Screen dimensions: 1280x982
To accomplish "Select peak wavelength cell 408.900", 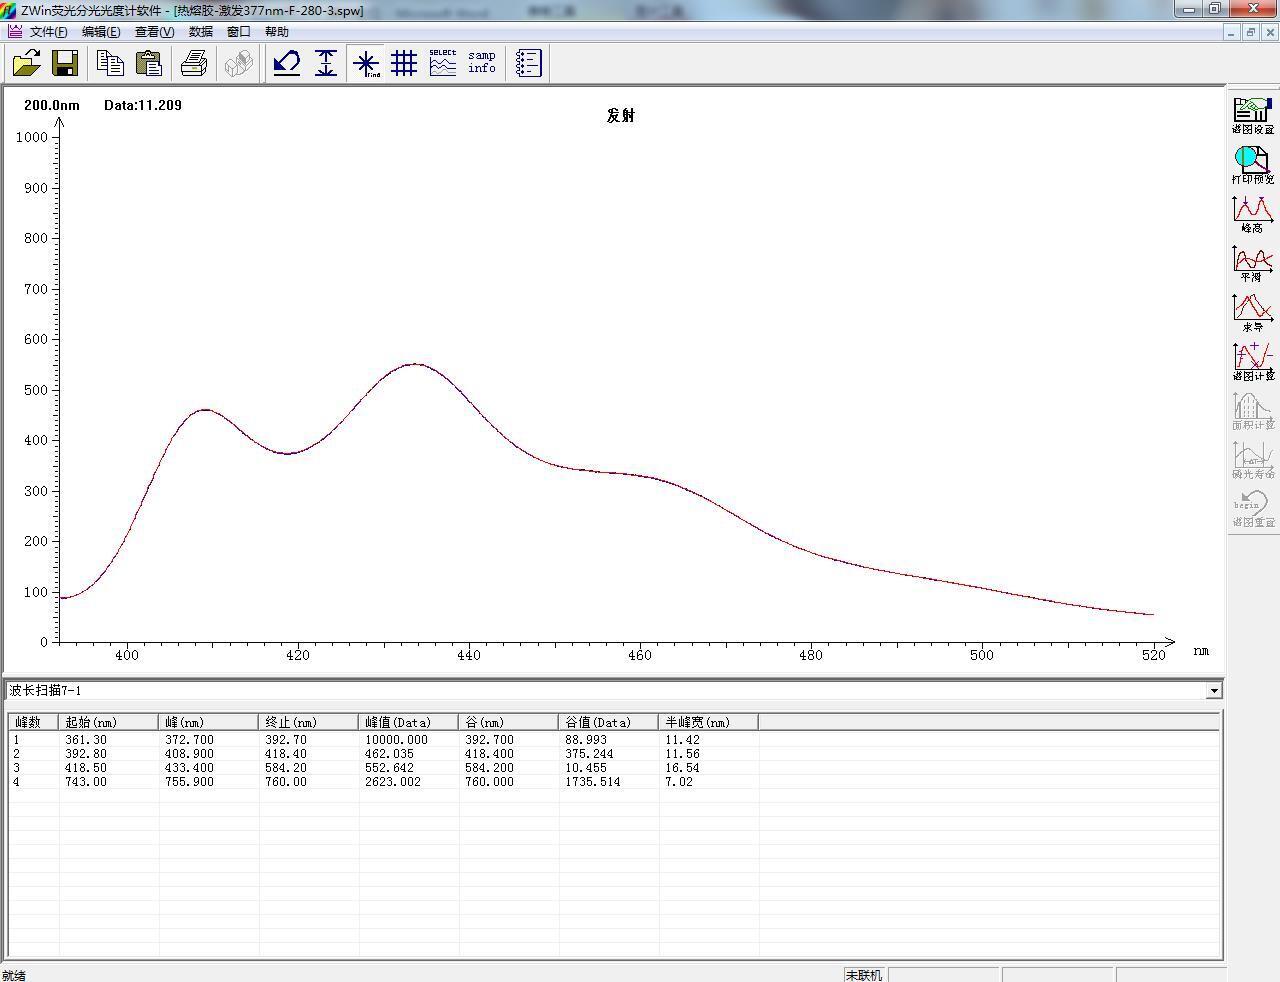I will (x=189, y=754).
